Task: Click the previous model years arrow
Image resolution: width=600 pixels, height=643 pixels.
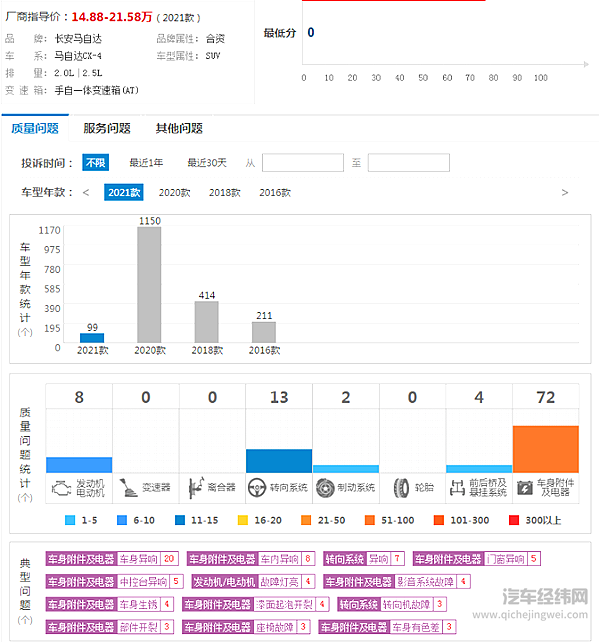Action: tap(86, 192)
